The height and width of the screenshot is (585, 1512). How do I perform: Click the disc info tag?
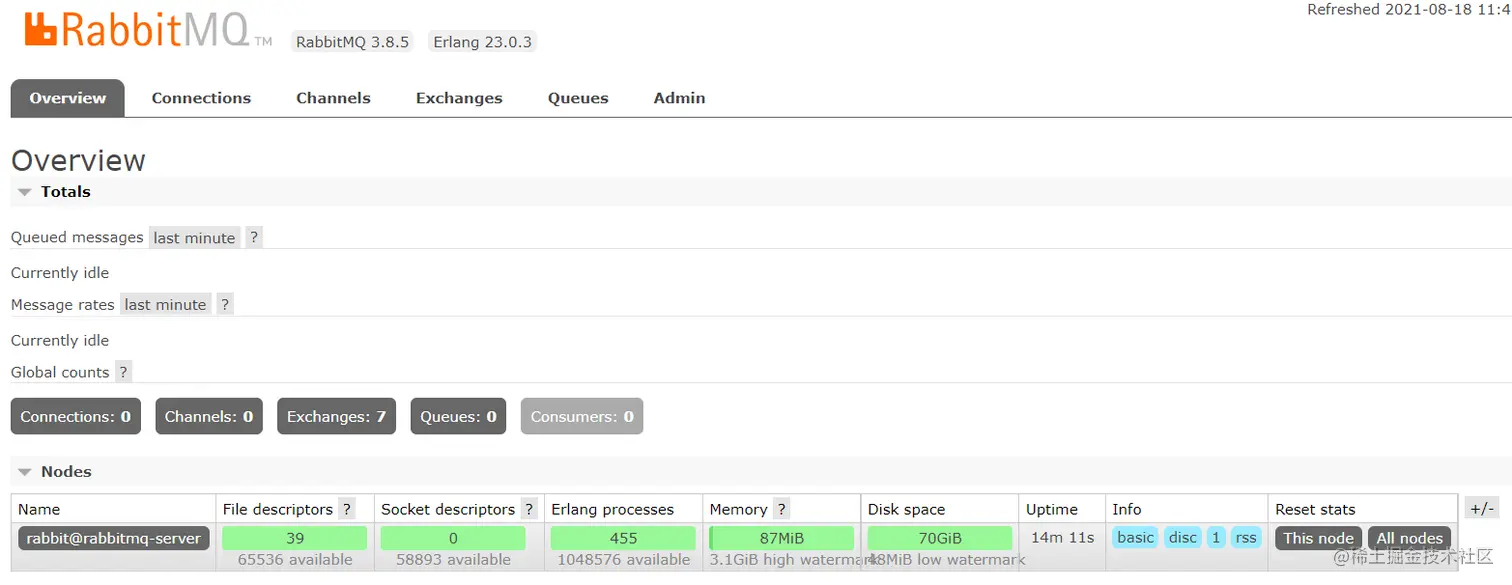pos(1183,538)
